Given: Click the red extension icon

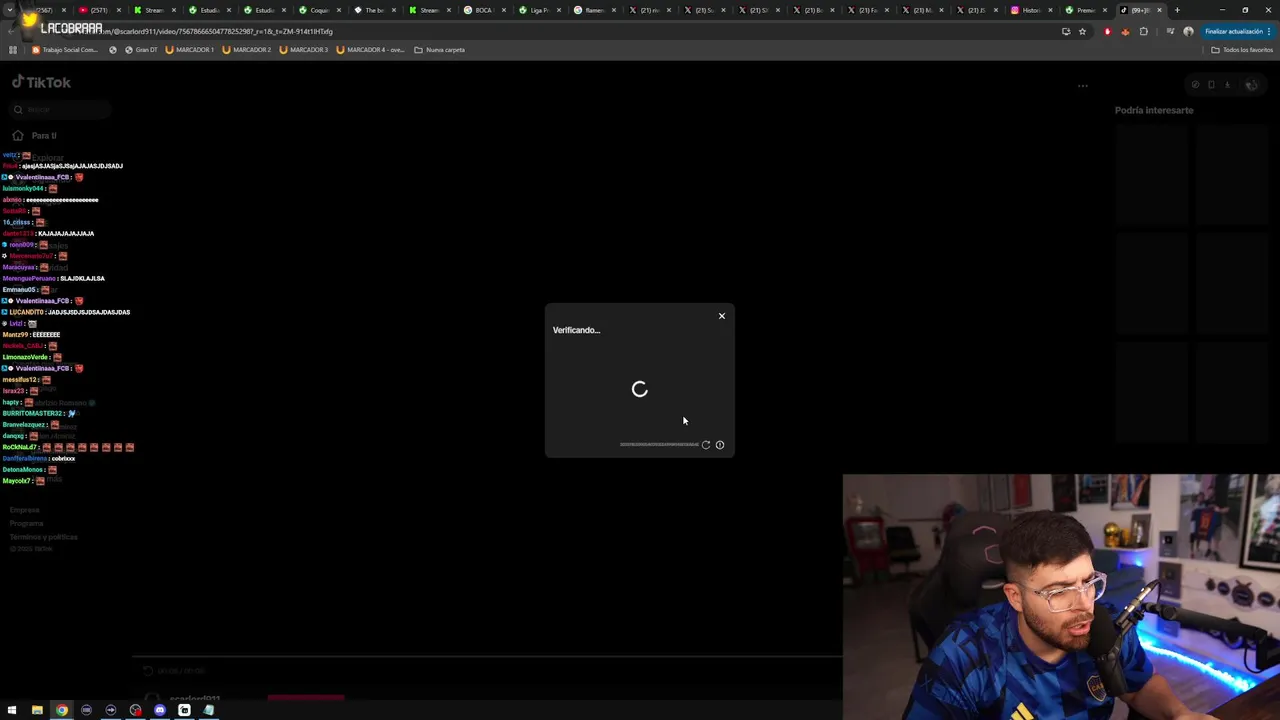Looking at the screenshot, I should point(1107,31).
